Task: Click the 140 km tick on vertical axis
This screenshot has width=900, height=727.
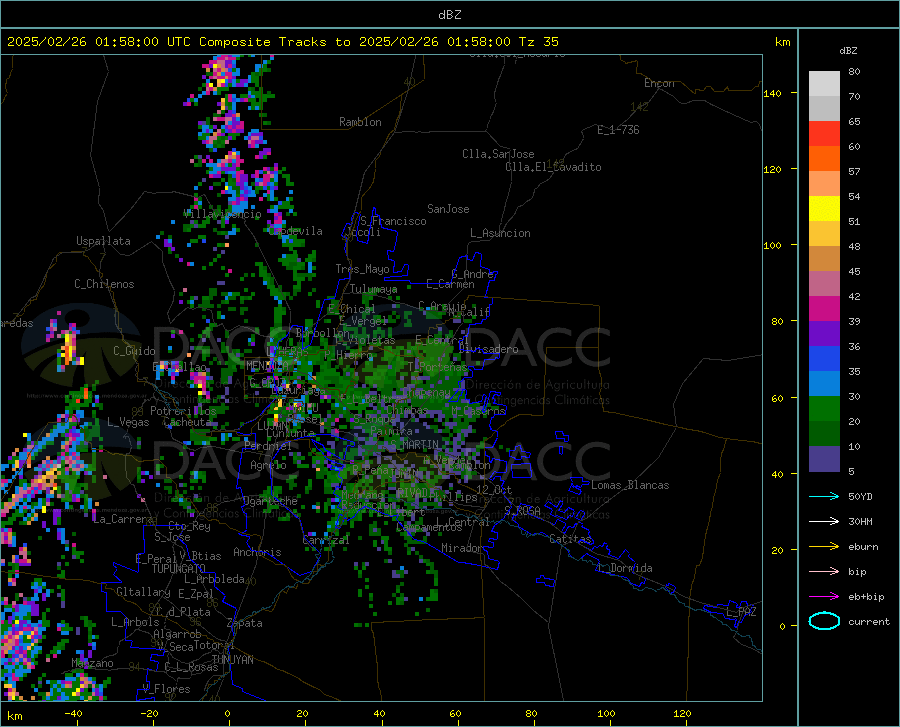Action: pyautogui.click(x=773, y=93)
